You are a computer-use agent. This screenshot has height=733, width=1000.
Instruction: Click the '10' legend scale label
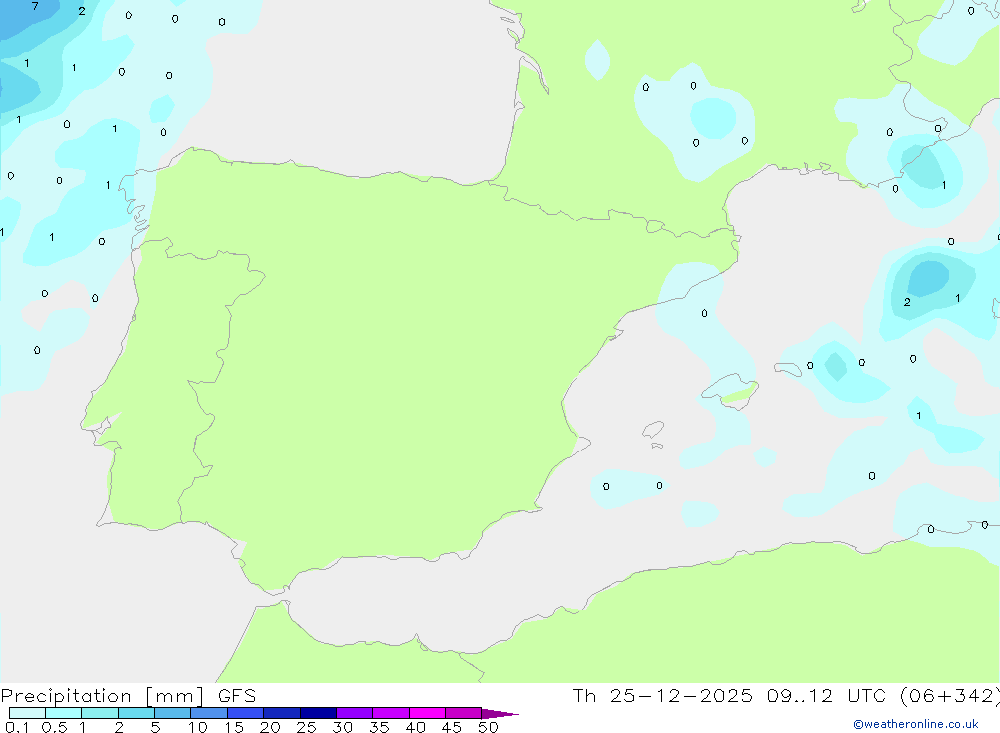coord(198,727)
